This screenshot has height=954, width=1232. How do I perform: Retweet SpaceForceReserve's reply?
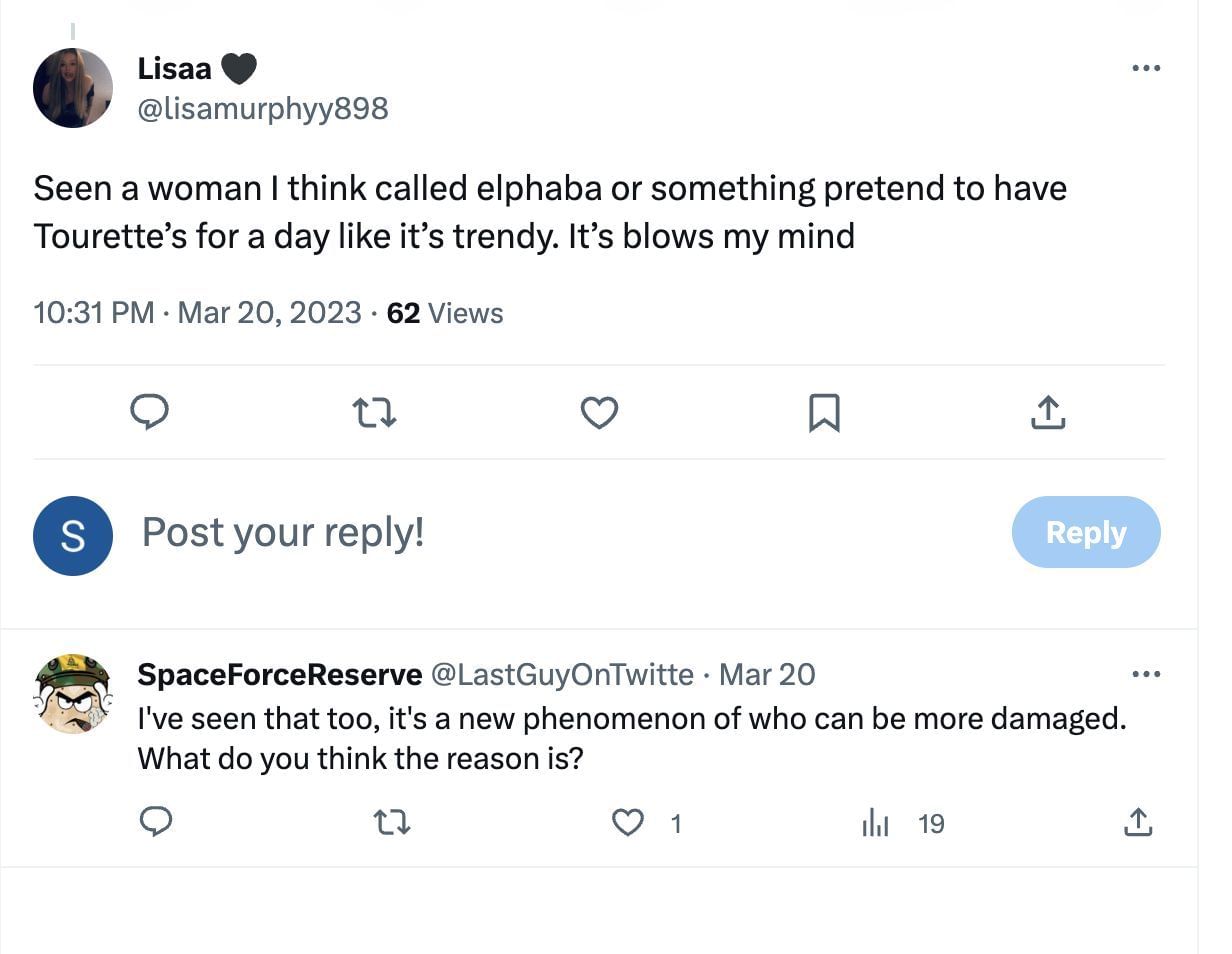point(391,823)
